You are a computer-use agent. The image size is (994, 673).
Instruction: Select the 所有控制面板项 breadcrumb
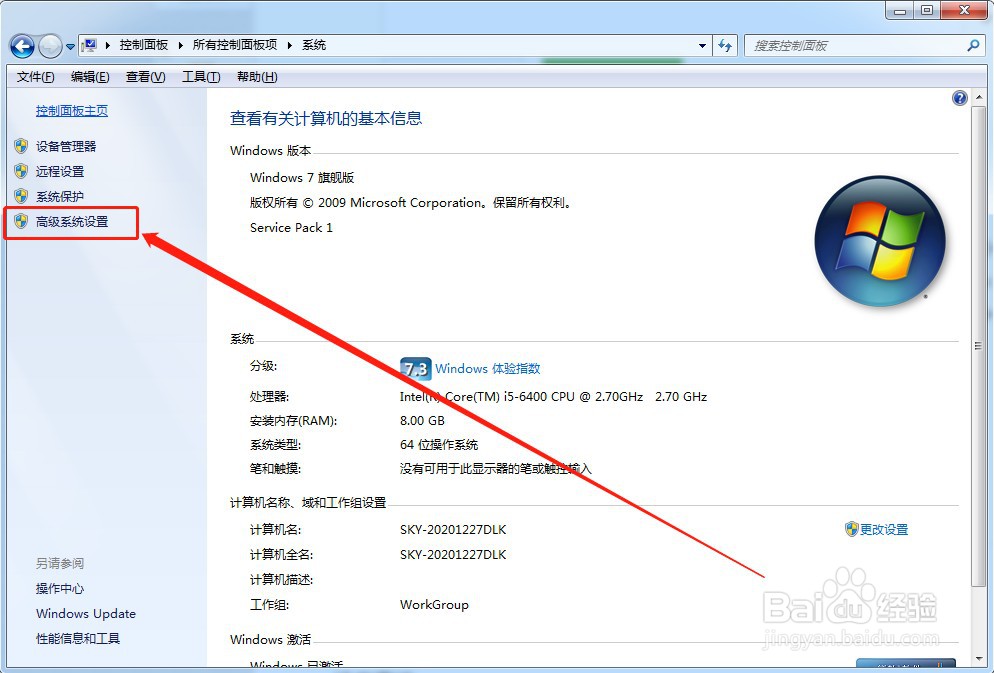[235, 45]
